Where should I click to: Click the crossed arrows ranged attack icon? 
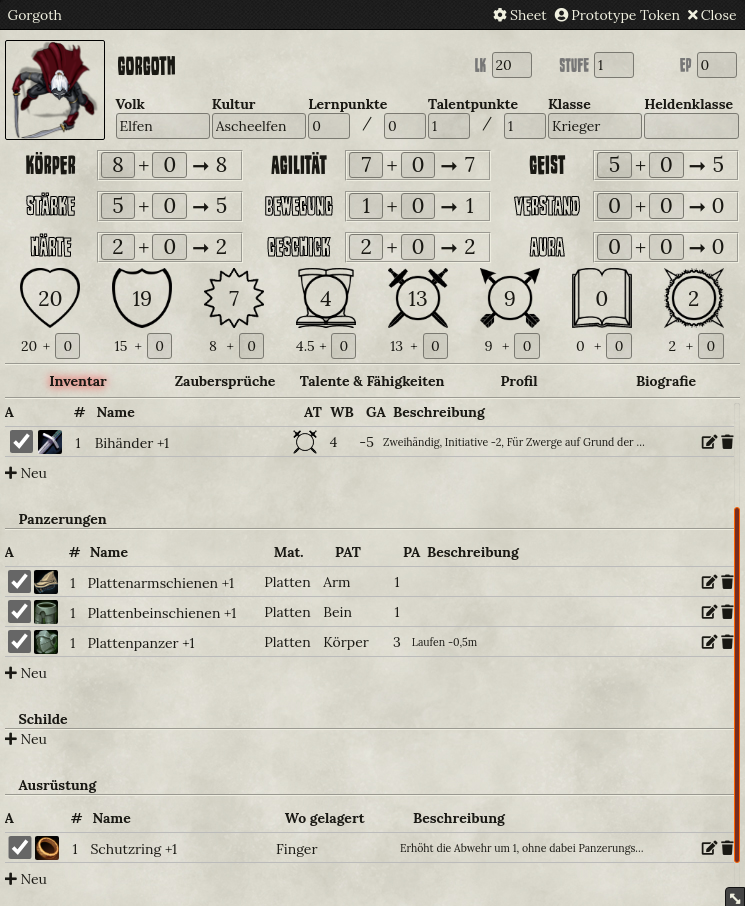(510, 298)
